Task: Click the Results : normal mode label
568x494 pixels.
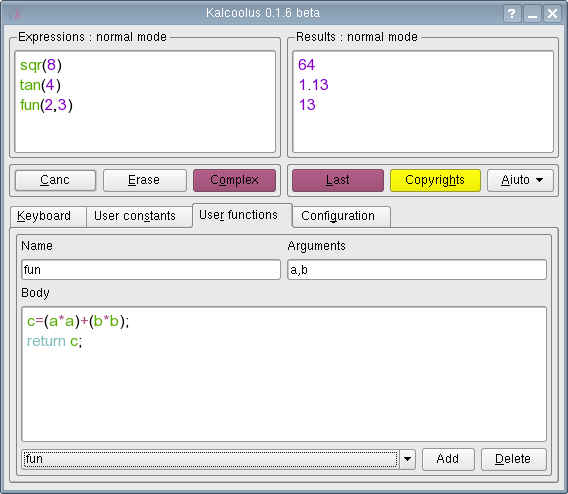Action: [x=357, y=37]
